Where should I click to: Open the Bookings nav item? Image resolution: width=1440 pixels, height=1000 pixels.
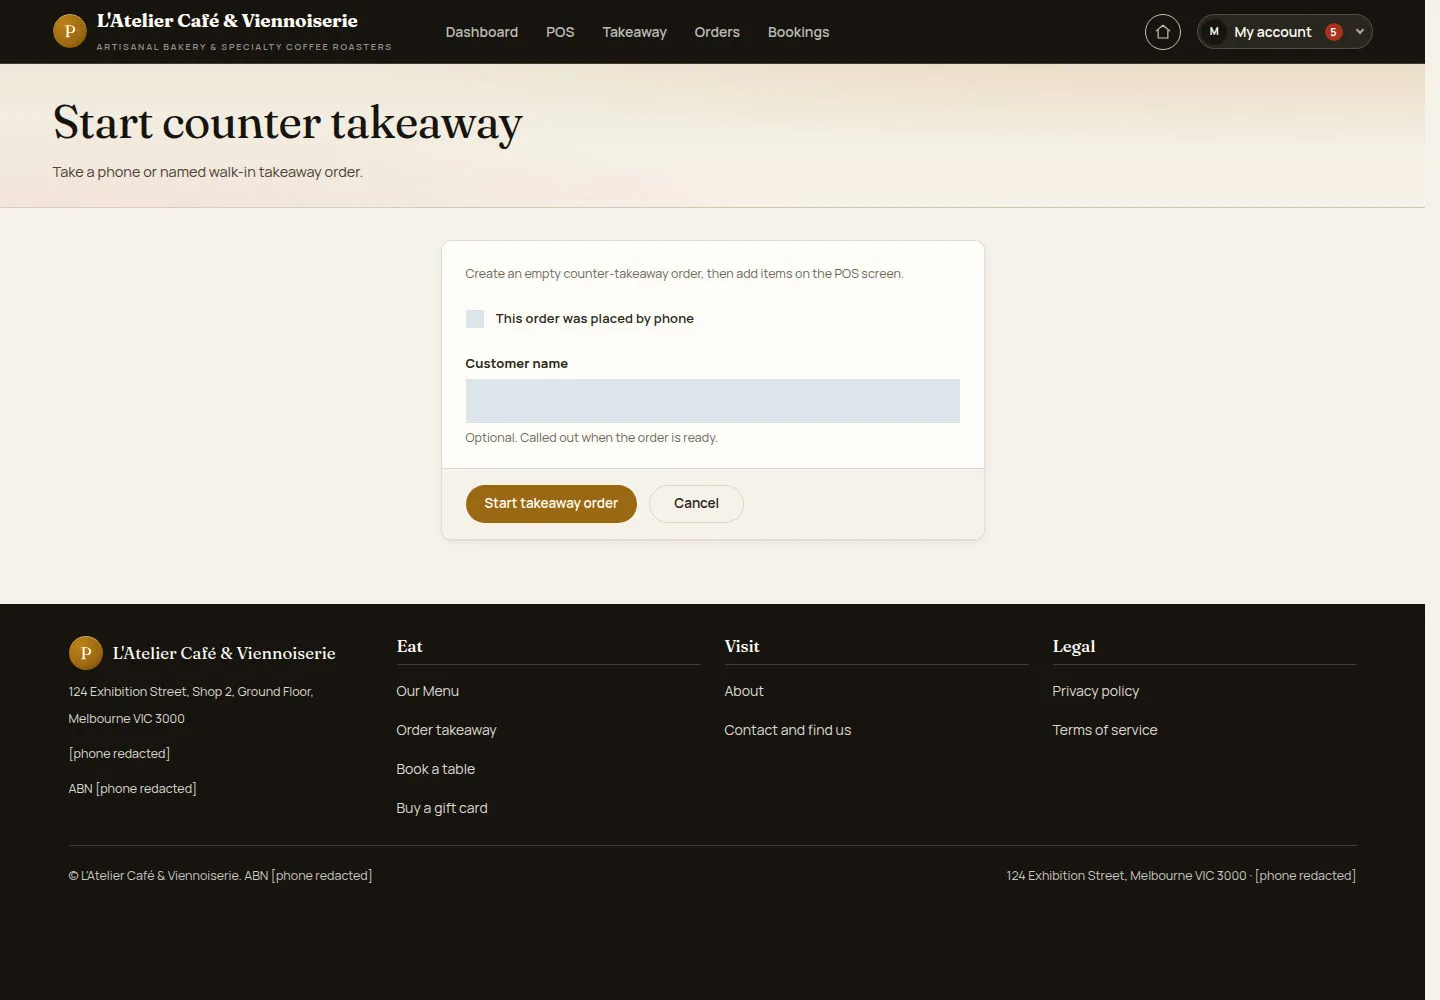pos(798,32)
